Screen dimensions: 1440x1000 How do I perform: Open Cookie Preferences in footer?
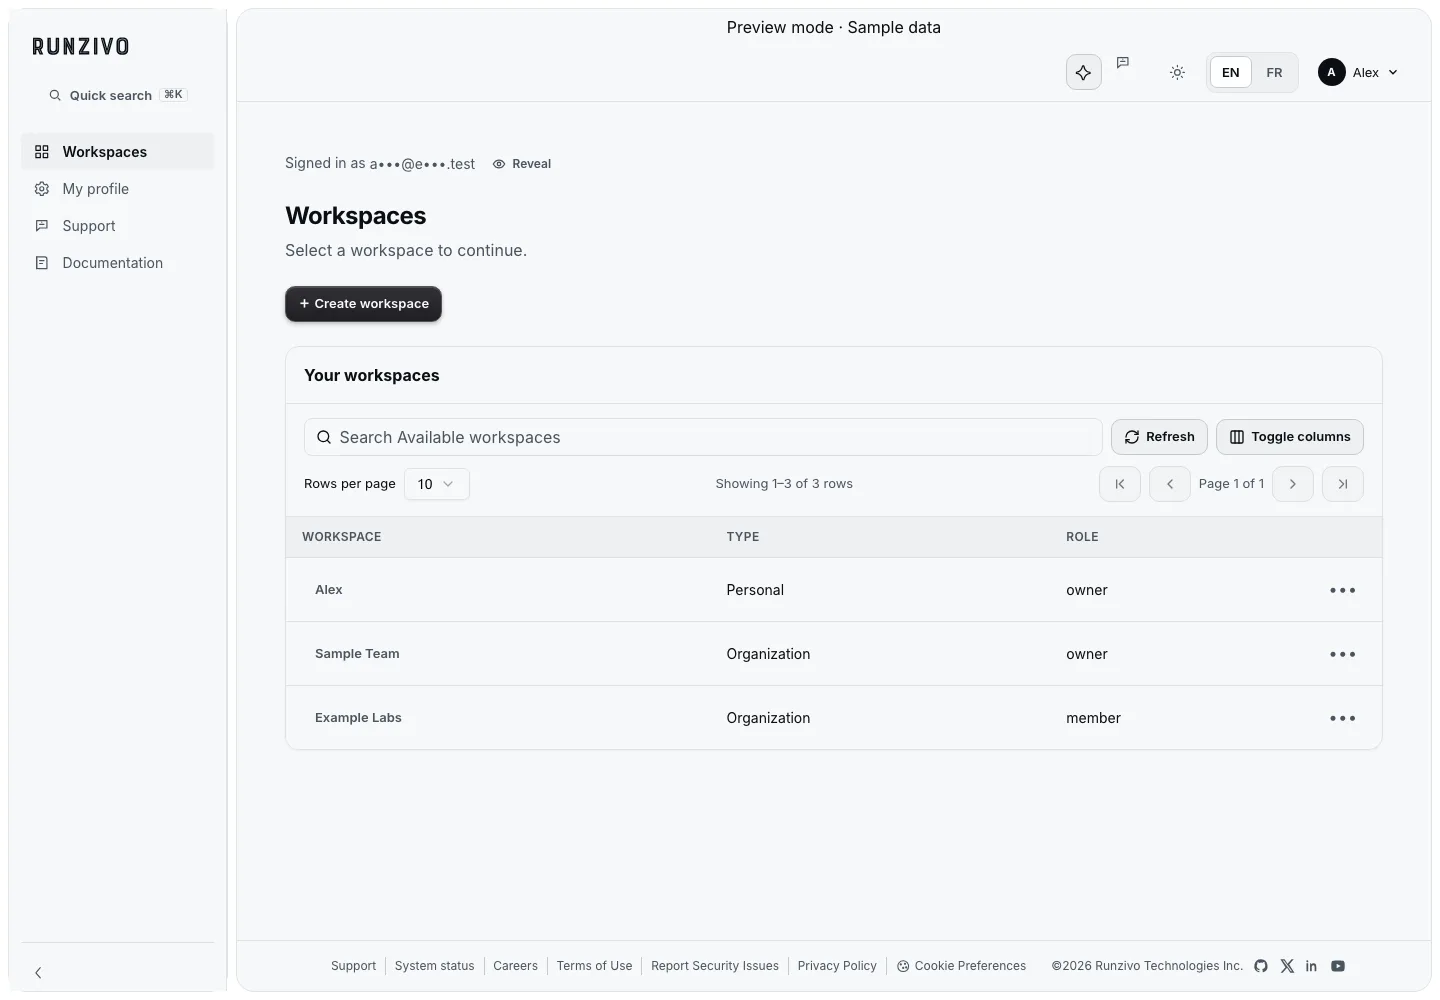point(961,966)
